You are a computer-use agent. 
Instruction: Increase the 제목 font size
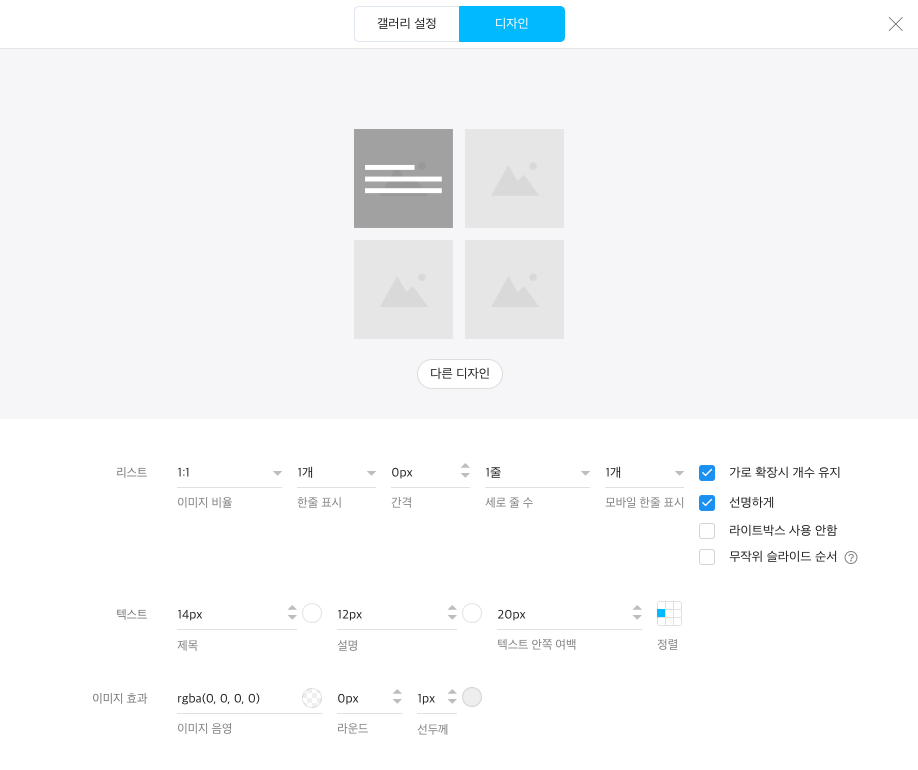click(x=292, y=608)
